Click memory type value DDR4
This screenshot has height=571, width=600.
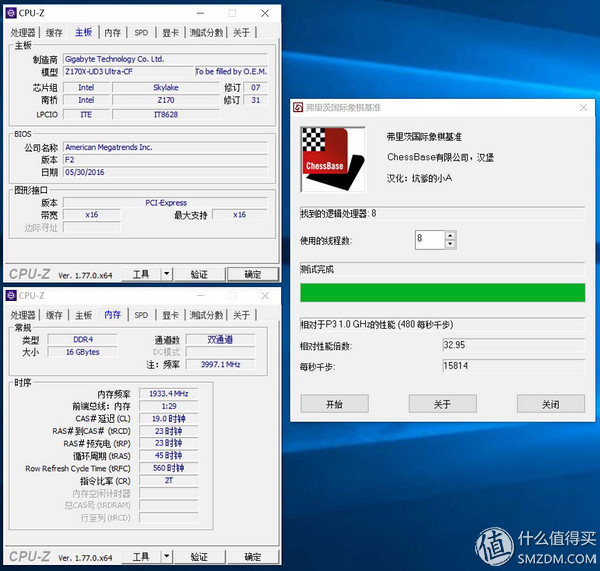click(x=83, y=339)
